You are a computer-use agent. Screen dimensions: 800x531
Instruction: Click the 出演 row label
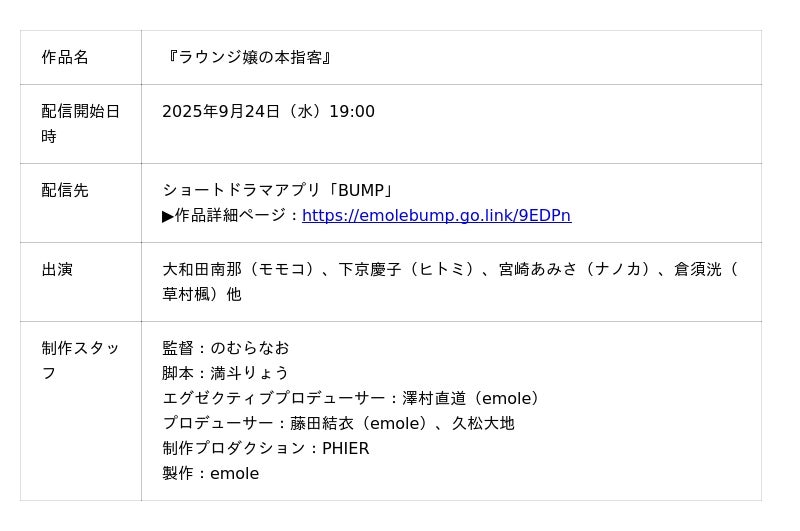(57, 270)
